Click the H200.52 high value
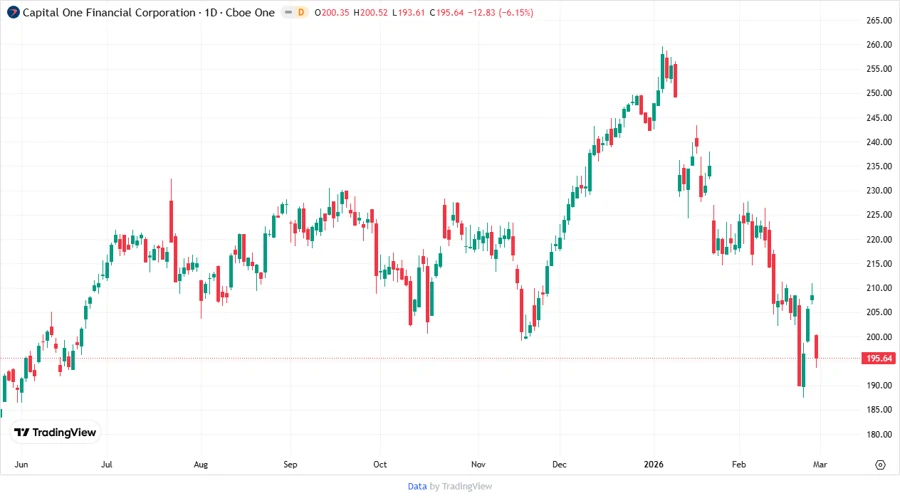Image resolution: width=900 pixels, height=498 pixels. [x=370, y=12]
